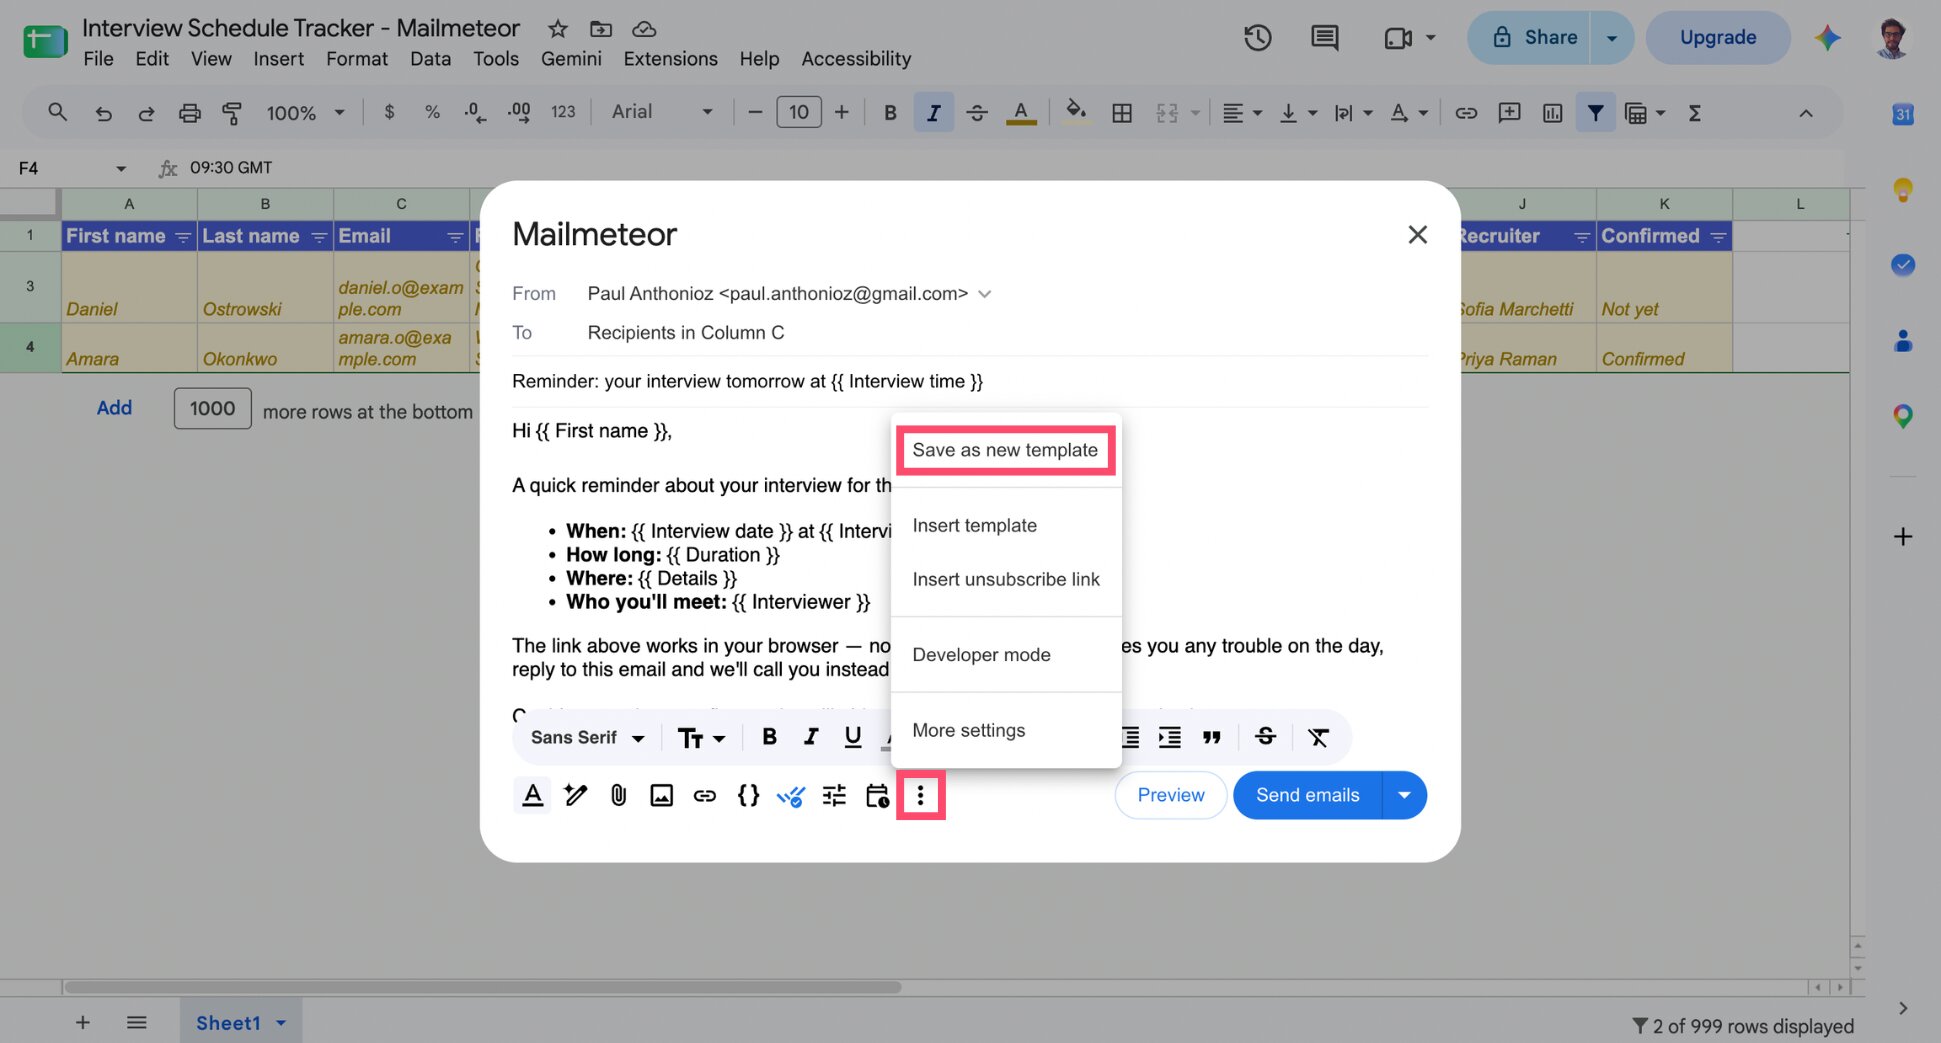Screen dimensions: 1941x1043
Task: Toggle the filter icon in Sheets toolbar
Action: pos(1595,113)
